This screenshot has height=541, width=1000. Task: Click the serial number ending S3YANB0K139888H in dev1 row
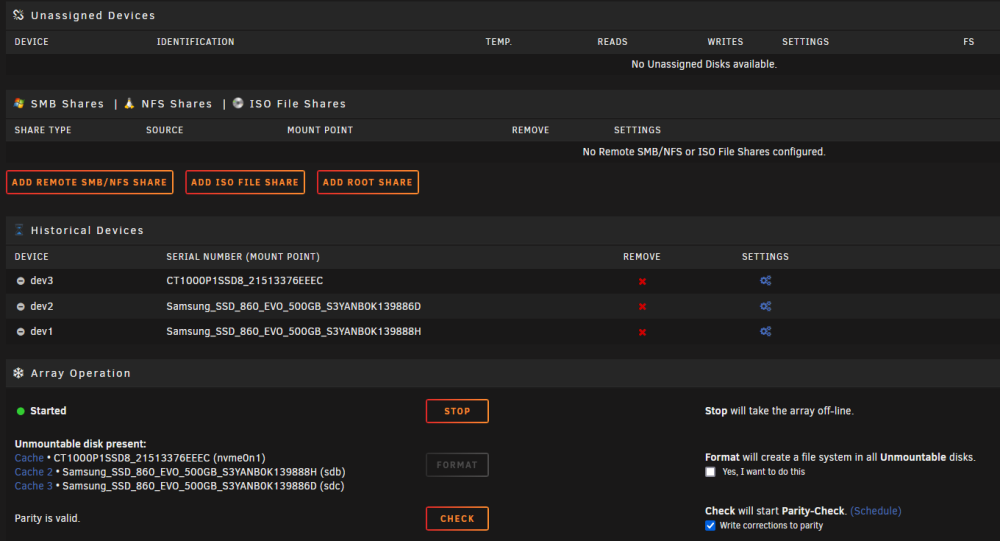pyautogui.click(x=293, y=331)
